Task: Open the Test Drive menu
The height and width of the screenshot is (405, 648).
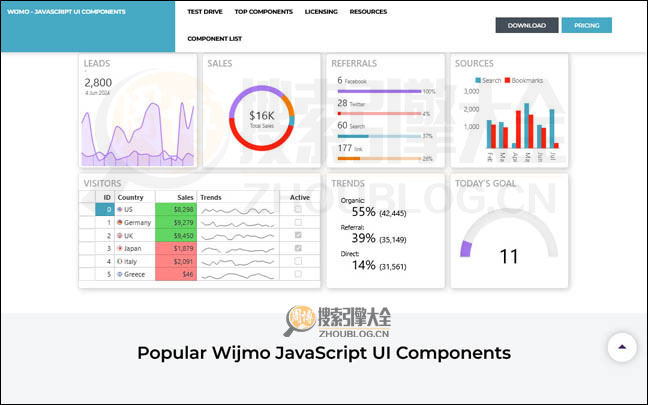Action: coord(205,12)
